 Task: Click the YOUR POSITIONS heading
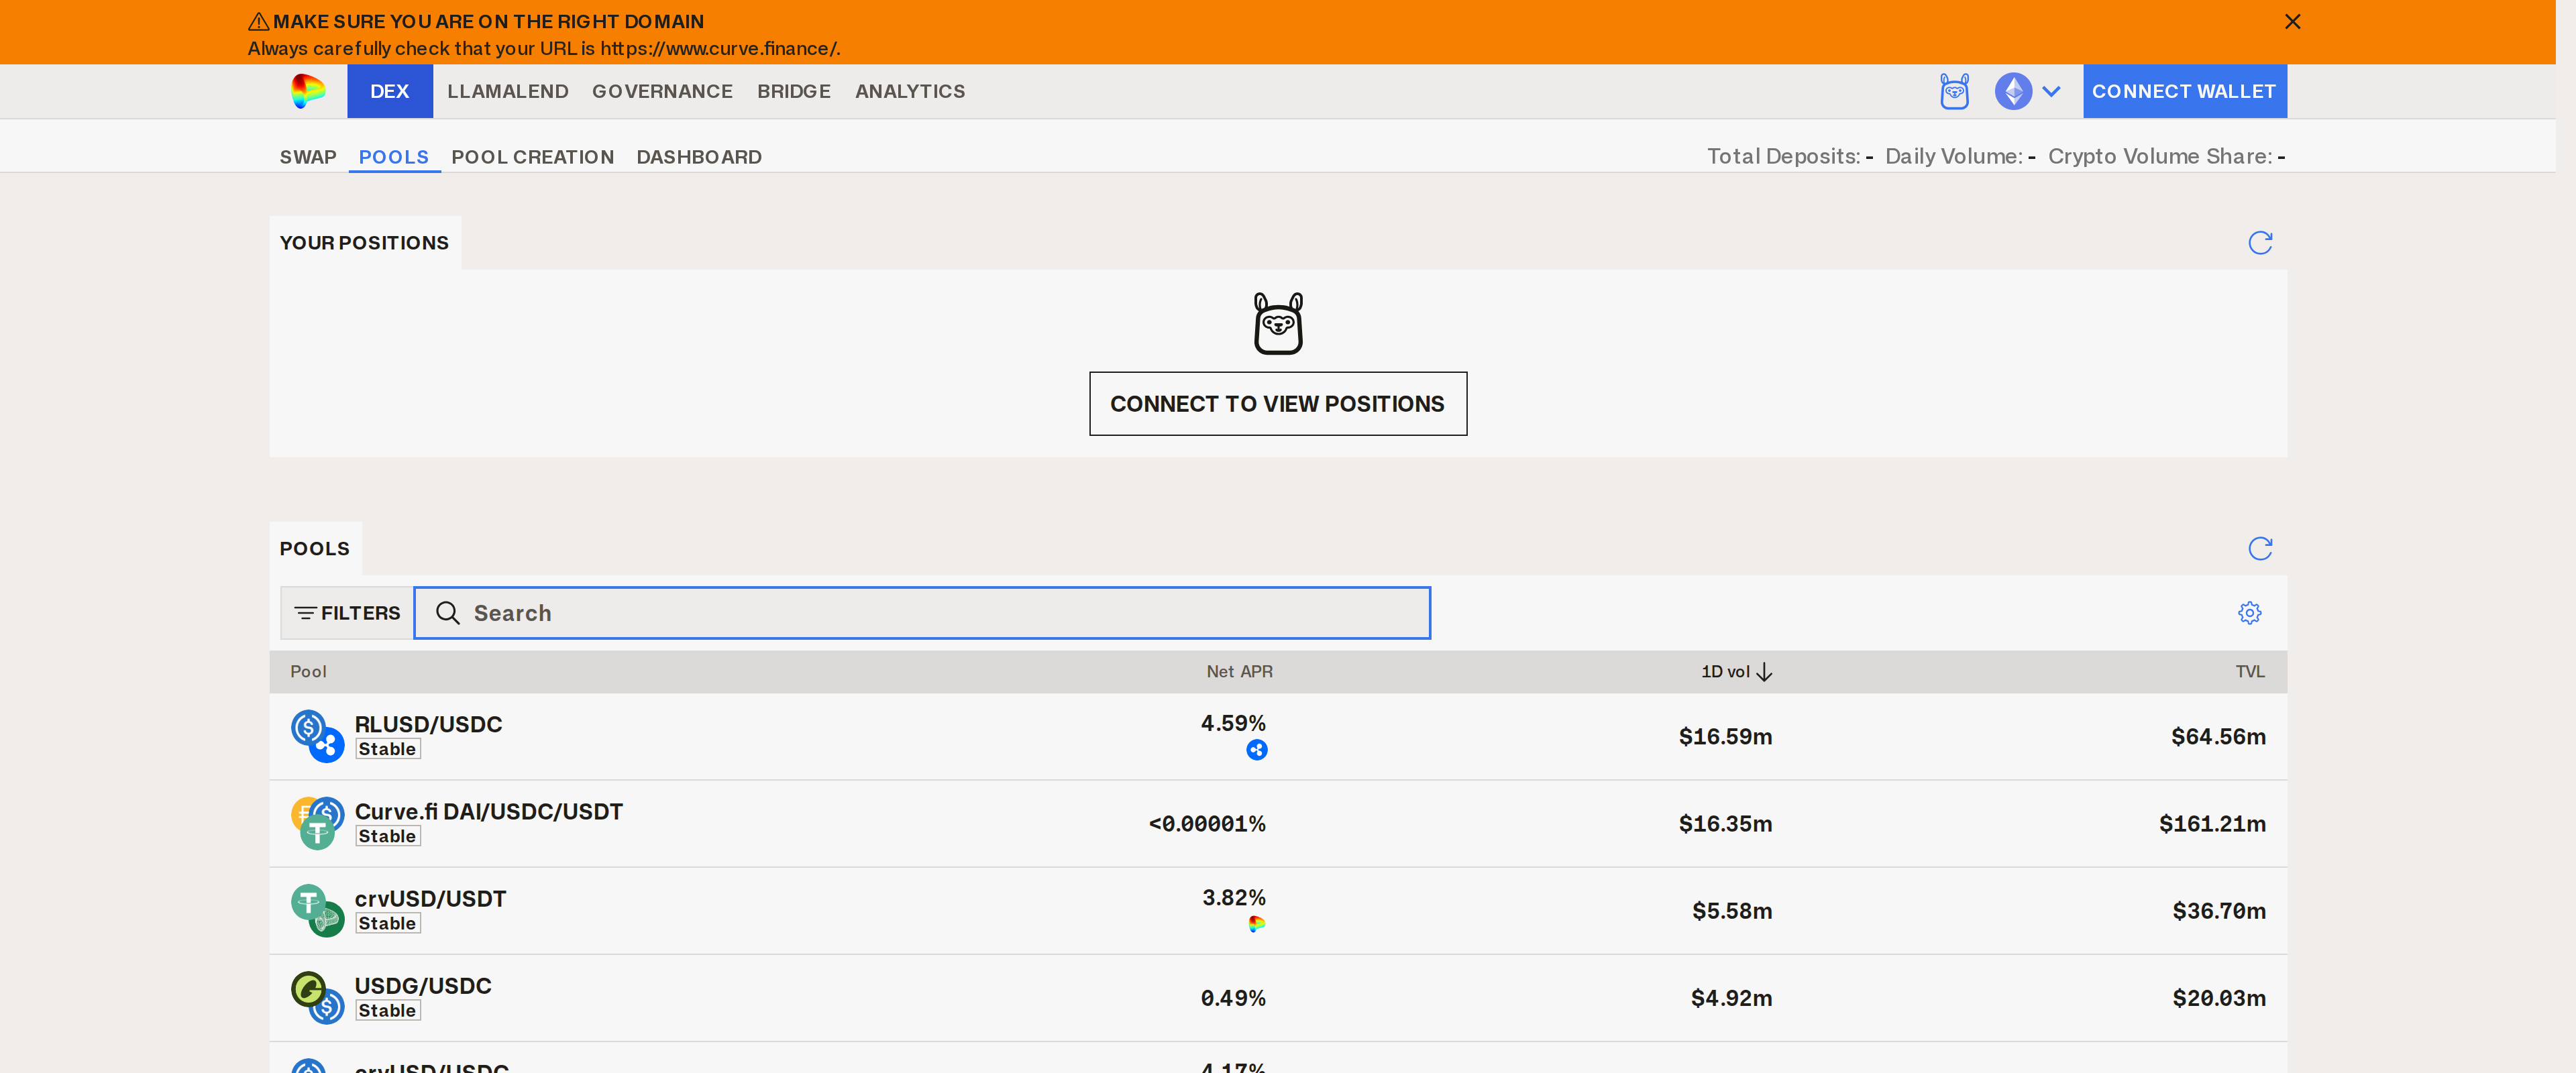[364, 243]
